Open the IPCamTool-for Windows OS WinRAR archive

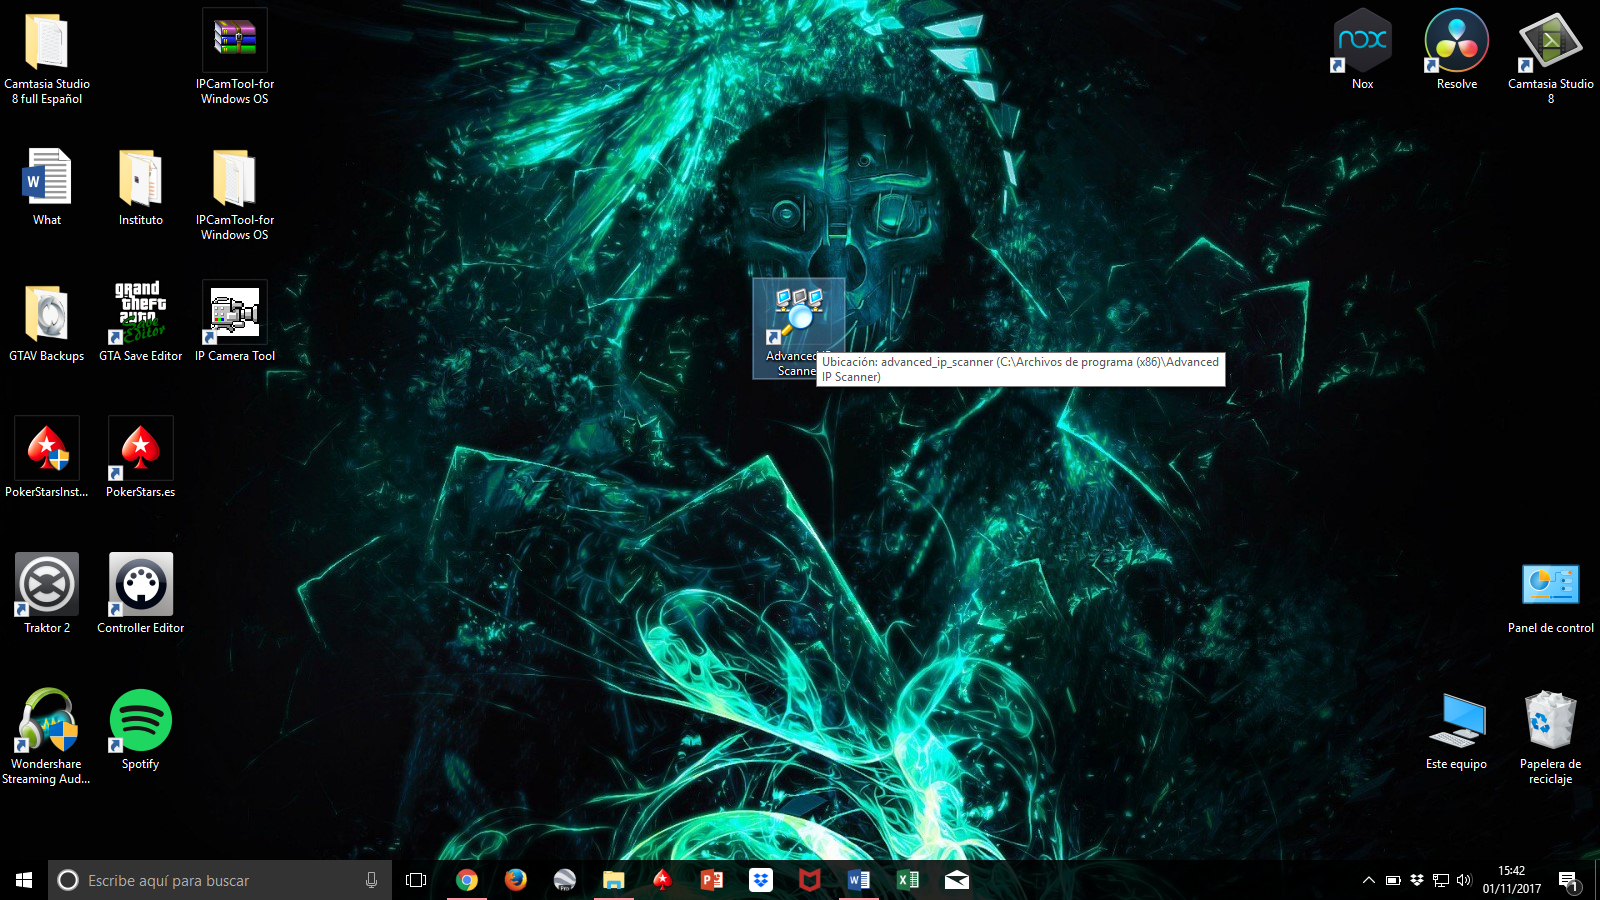[x=235, y=58]
